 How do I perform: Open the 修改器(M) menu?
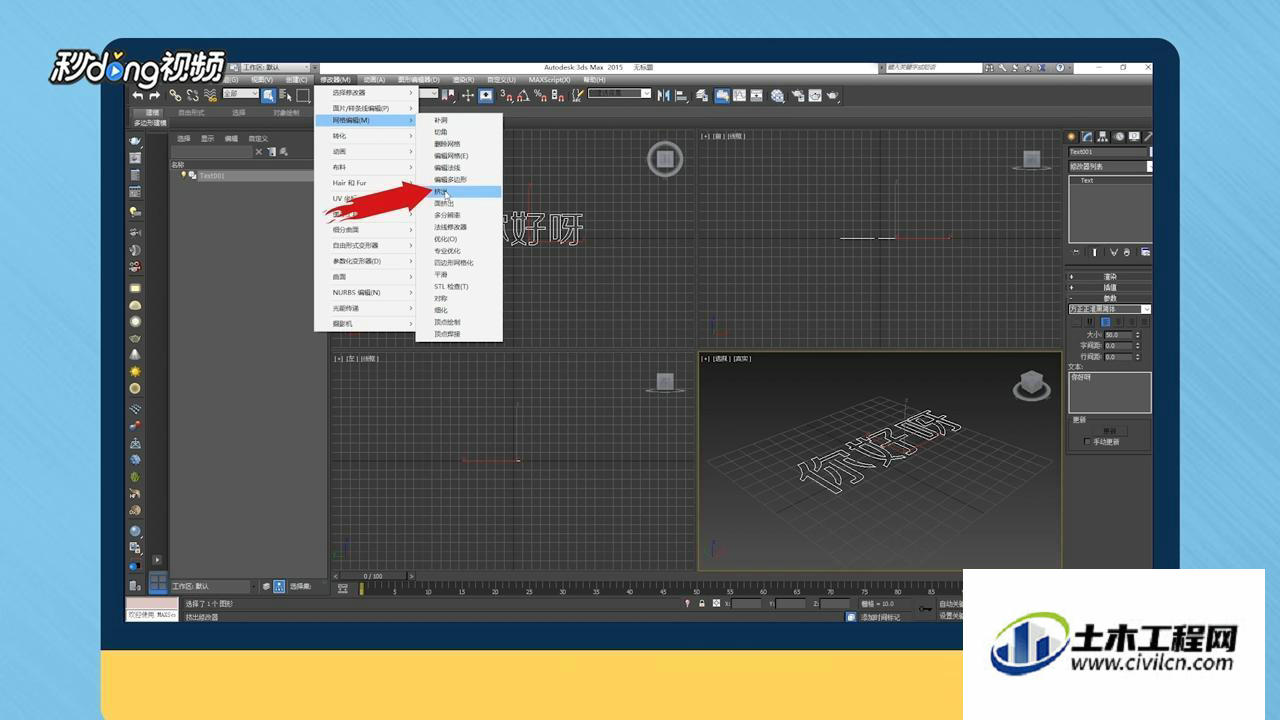(335, 80)
